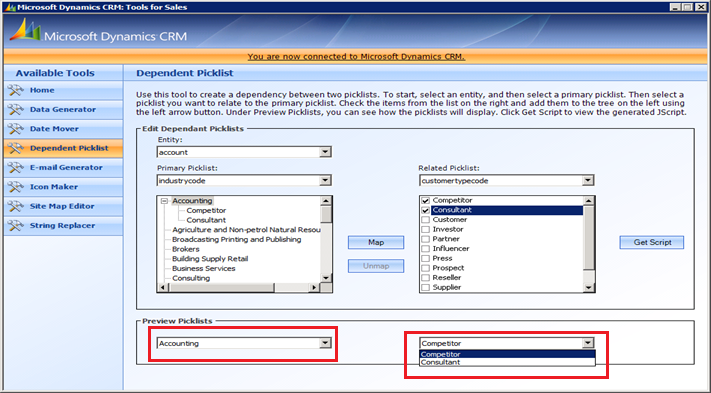Select the E-mail Generator menu item
This screenshot has width=711, height=393.
pos(63,168)
